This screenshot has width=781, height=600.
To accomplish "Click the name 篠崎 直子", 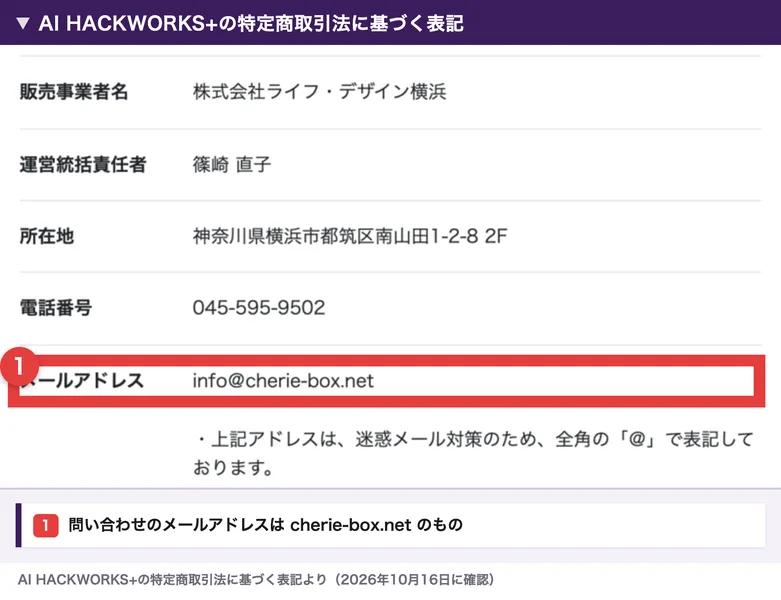I will tap(232, 164).
